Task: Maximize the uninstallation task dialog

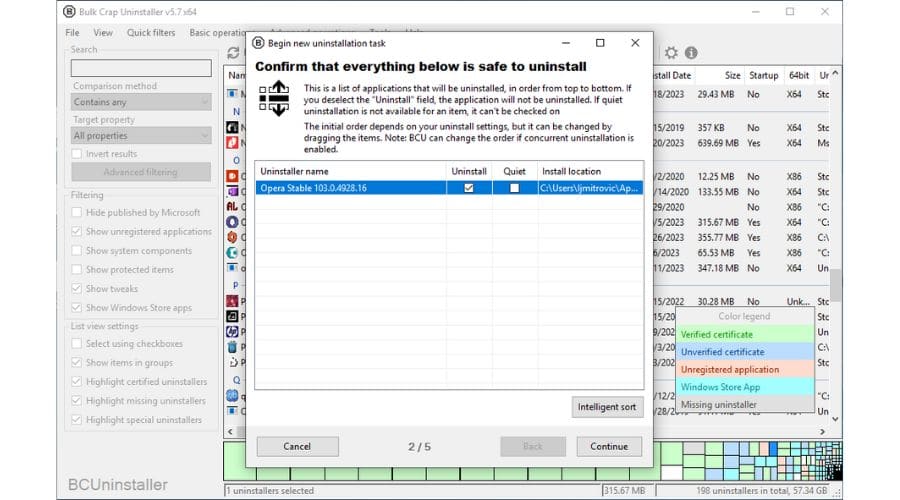Action: (x=600, y=43)
